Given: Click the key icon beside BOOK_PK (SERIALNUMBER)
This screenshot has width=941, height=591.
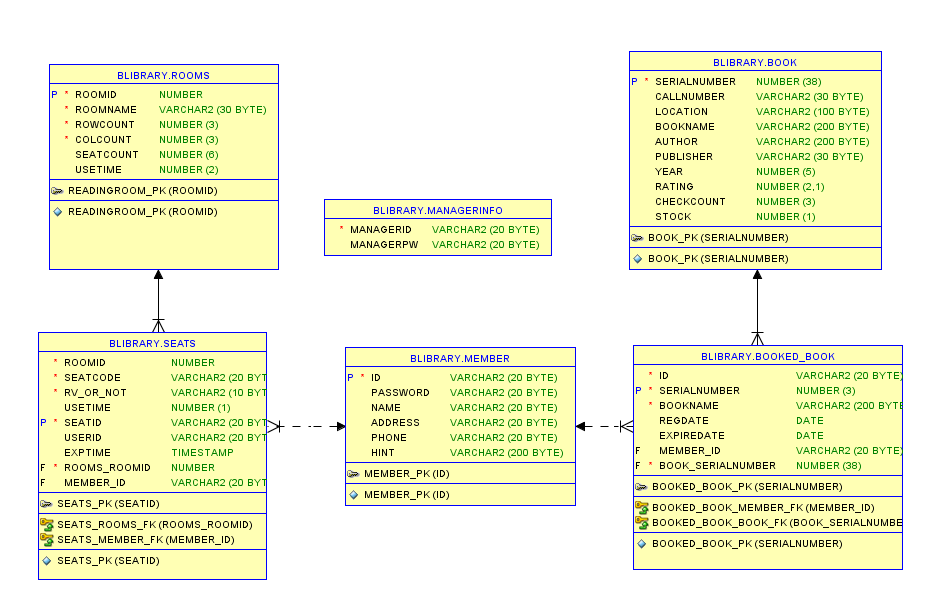Looking at the screenshot, I should (x=637, y=238).
